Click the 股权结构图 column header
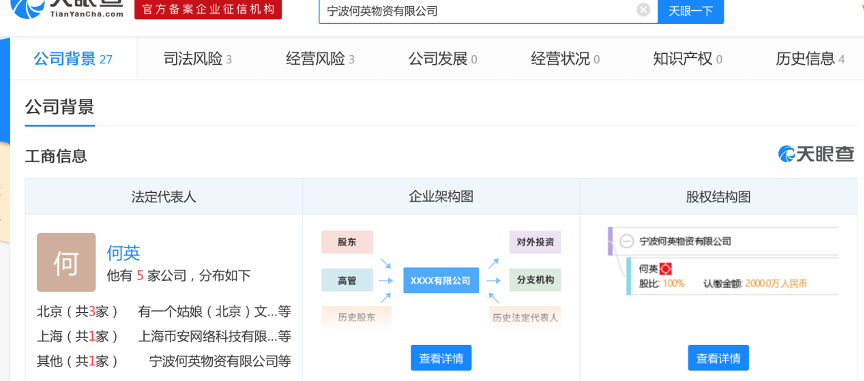 point(718,196)
